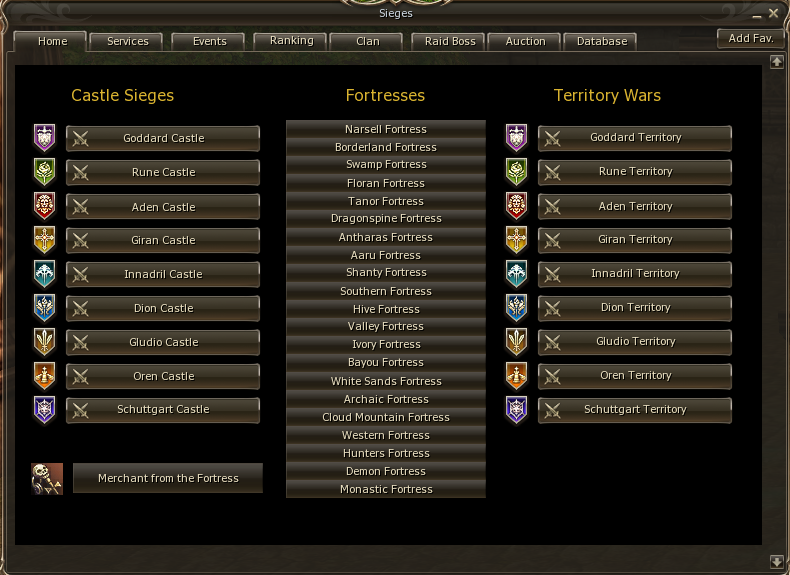Open White Sands Fortress entry
This screenshot has height=575, width=790.
point(386,381)
